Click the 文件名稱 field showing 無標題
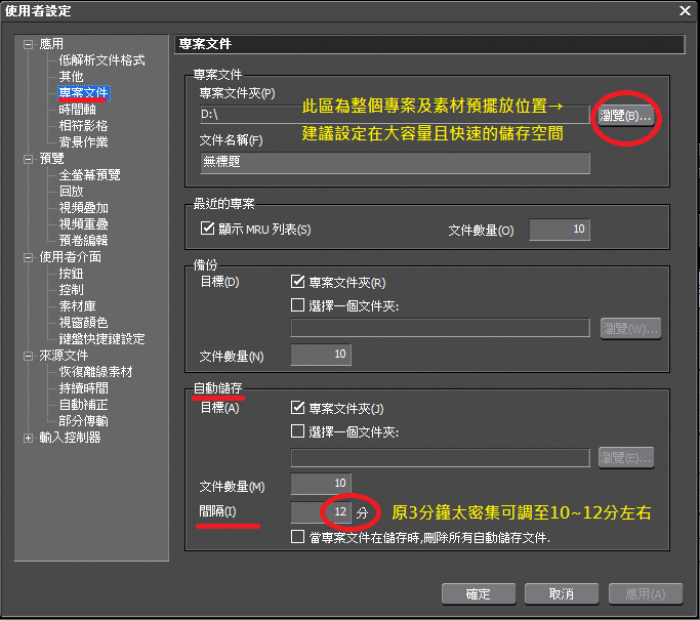The width and height of the screenshot is (700, 620). click(x=395, y=162)
